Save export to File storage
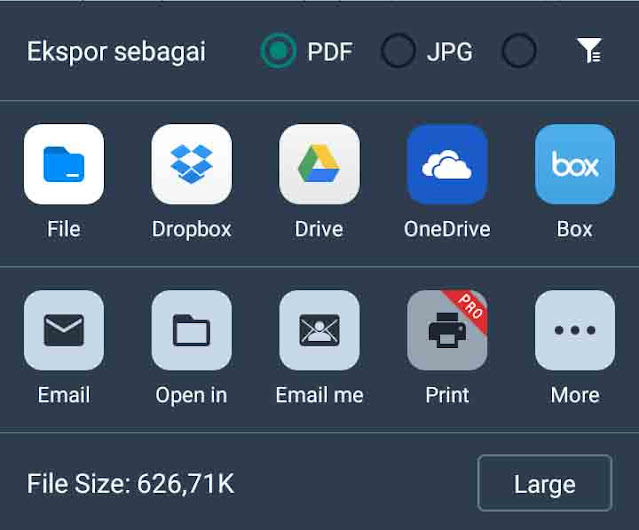The image size is (639, 530). pyautogui.click(x=64, y=164)
